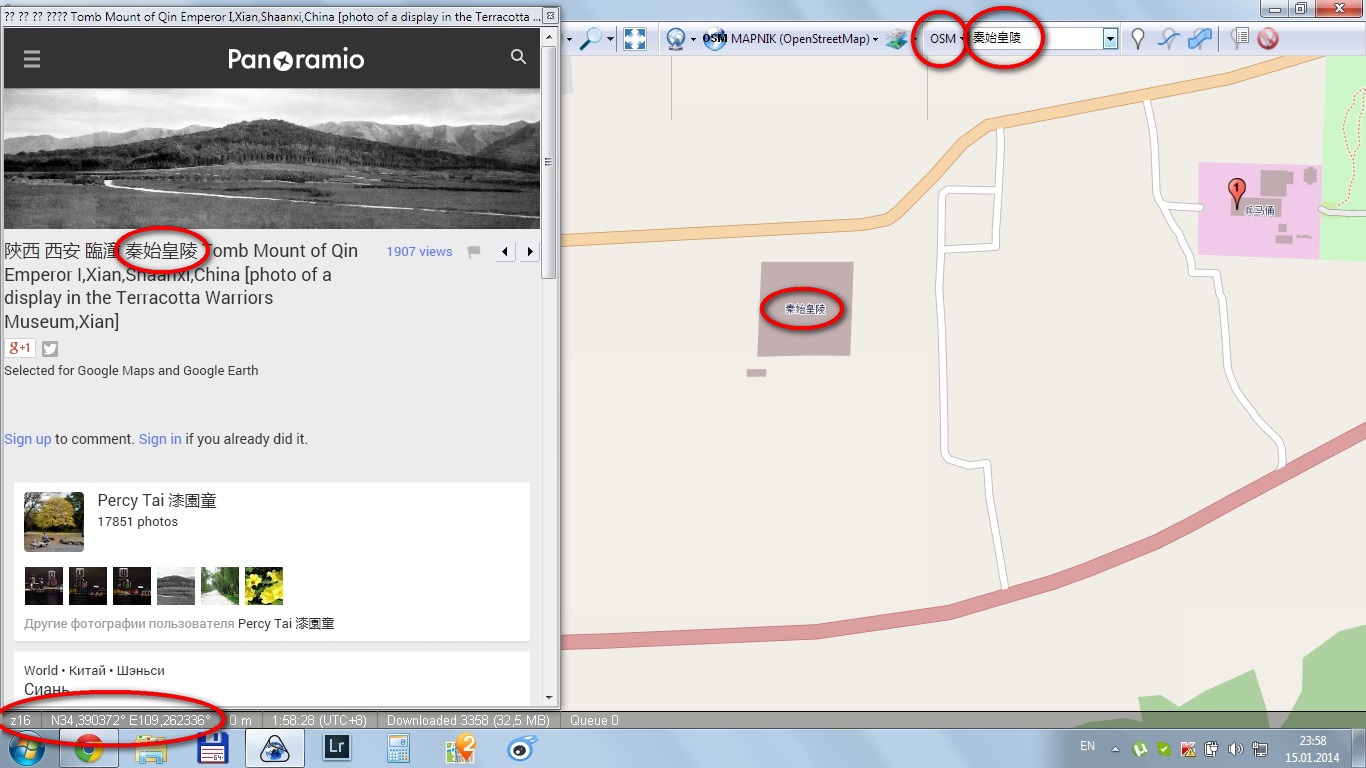Click the search field containing 秦始皇陵

pyautogui.click(x=1035, y=39)
